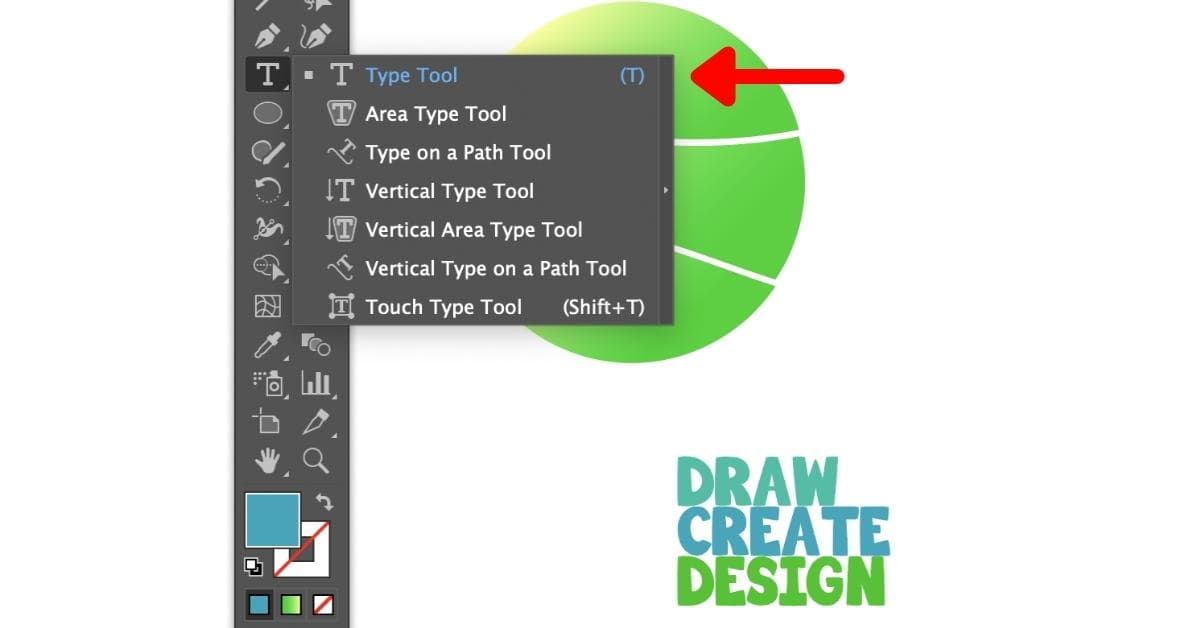Select the Artboard tool
The image size is (1200, 628).
267,423
